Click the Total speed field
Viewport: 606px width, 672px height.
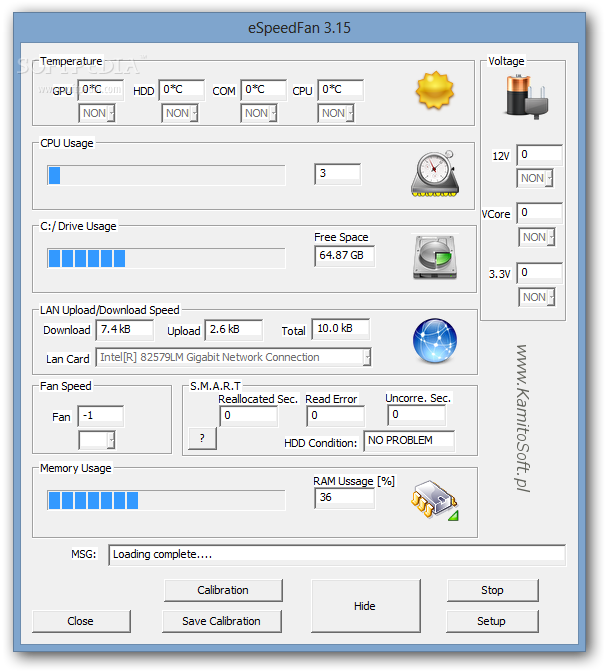(341, 329)
